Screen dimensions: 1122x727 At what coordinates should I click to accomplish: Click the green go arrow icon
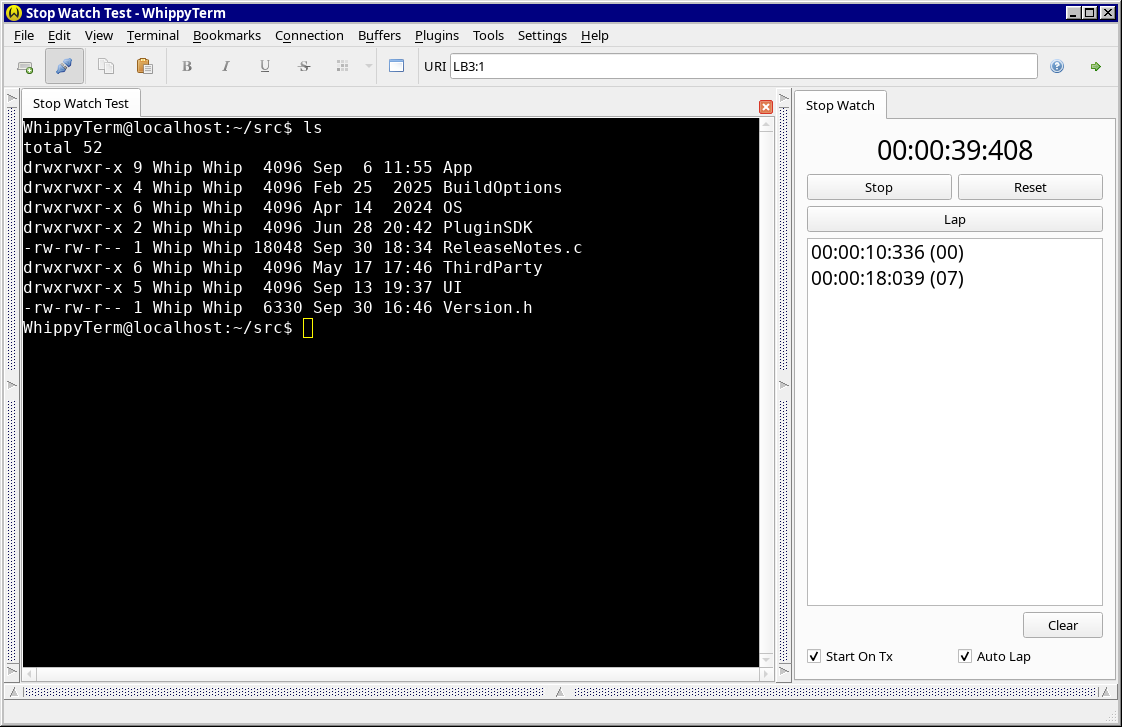[x=1095, y=67]
